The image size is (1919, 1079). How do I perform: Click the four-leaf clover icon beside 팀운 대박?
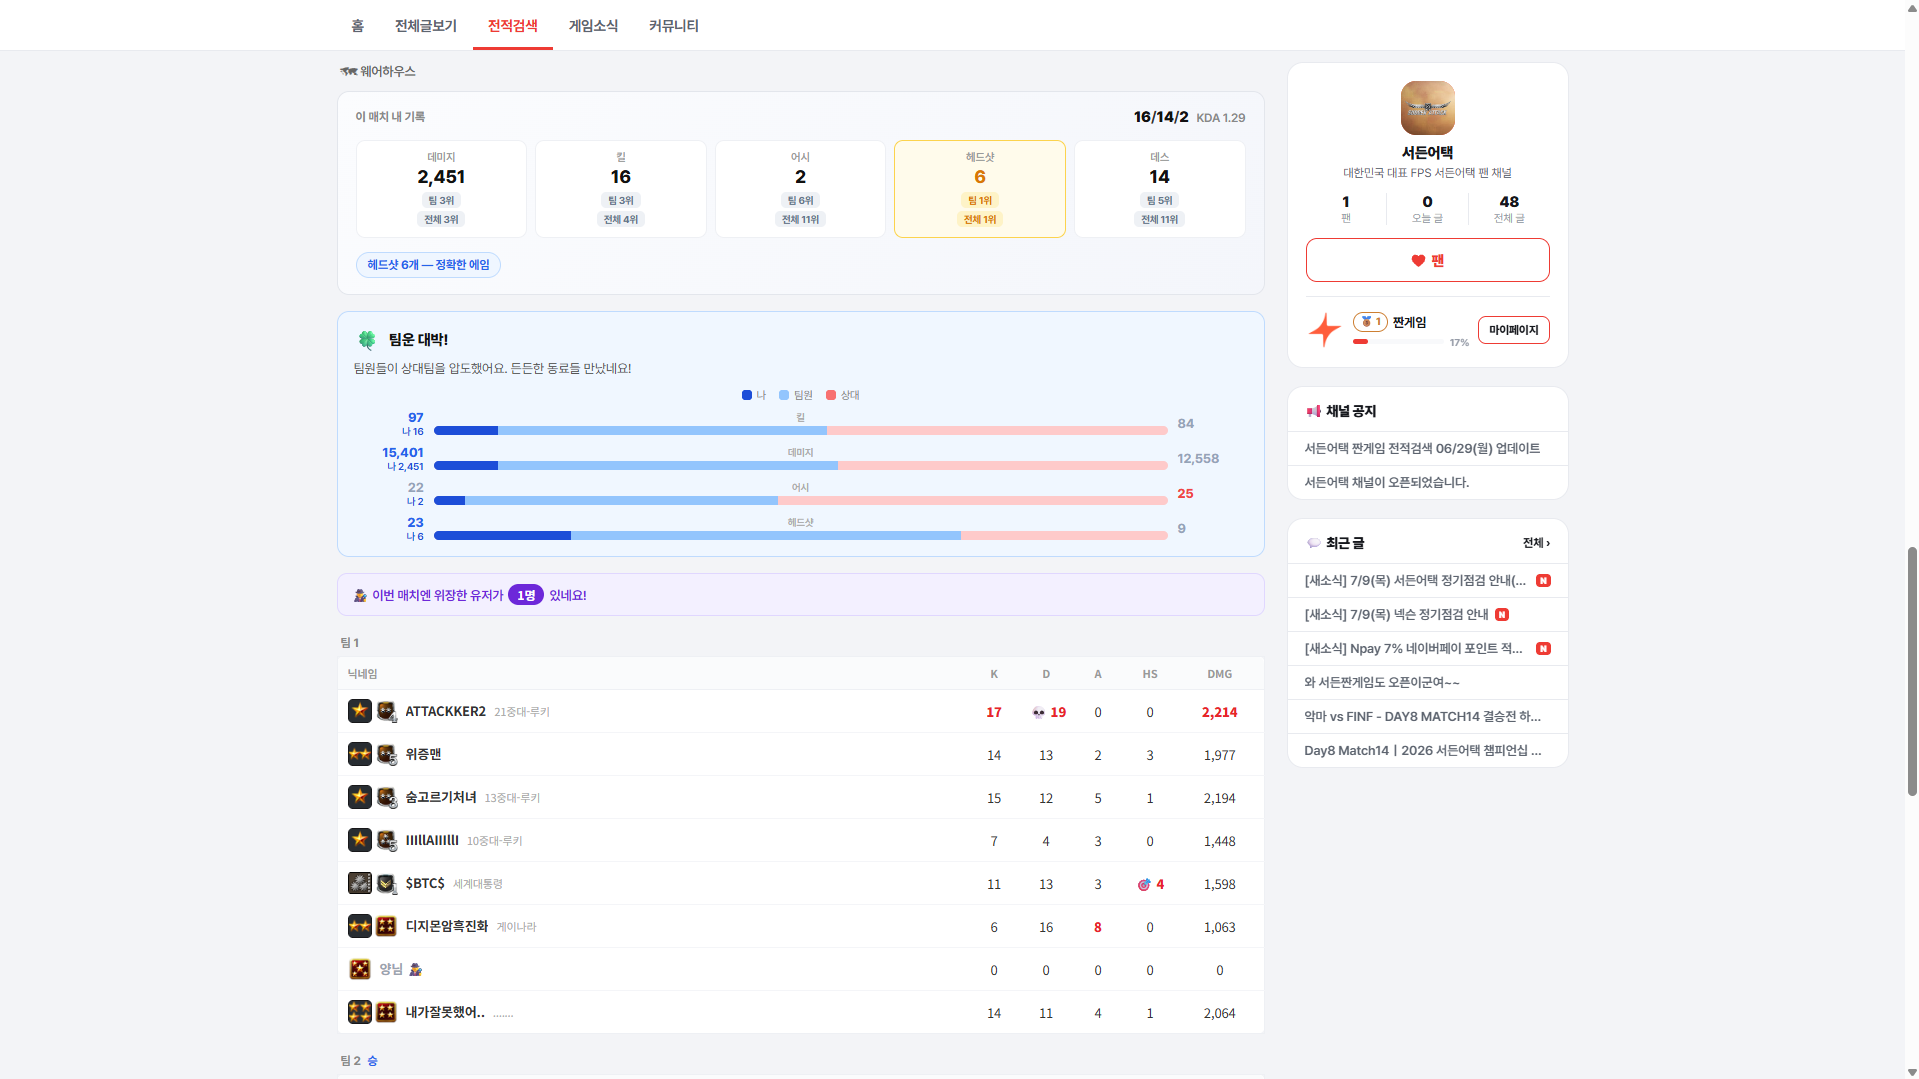(367, 340)
